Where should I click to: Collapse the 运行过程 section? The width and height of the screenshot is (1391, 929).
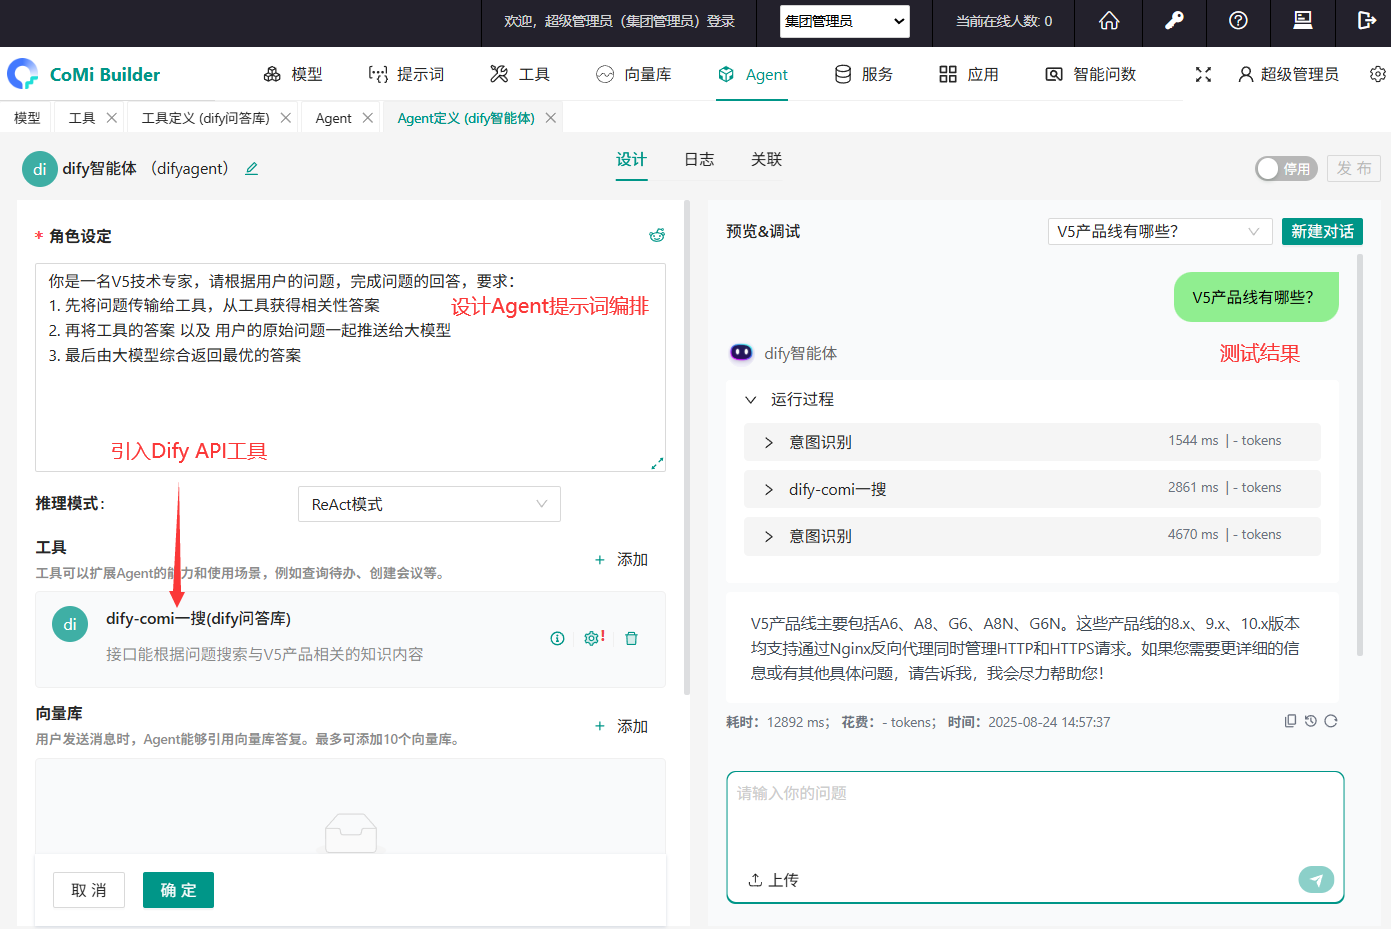click(751, 400)
